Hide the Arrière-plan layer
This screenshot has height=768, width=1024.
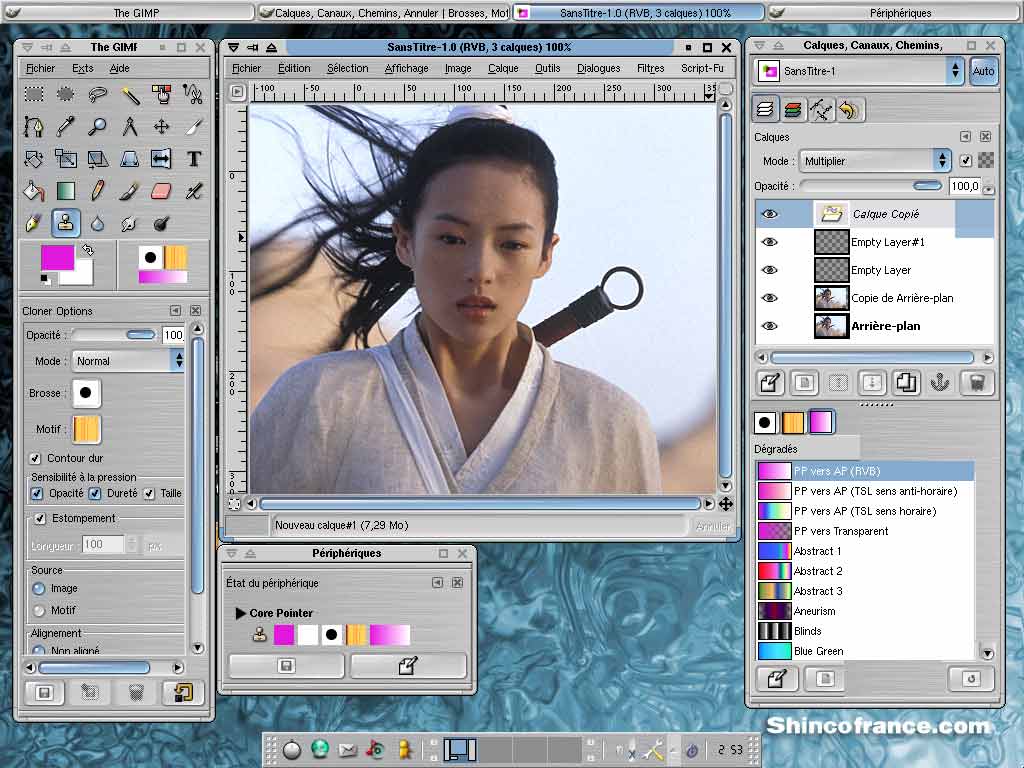pos(770,326)
